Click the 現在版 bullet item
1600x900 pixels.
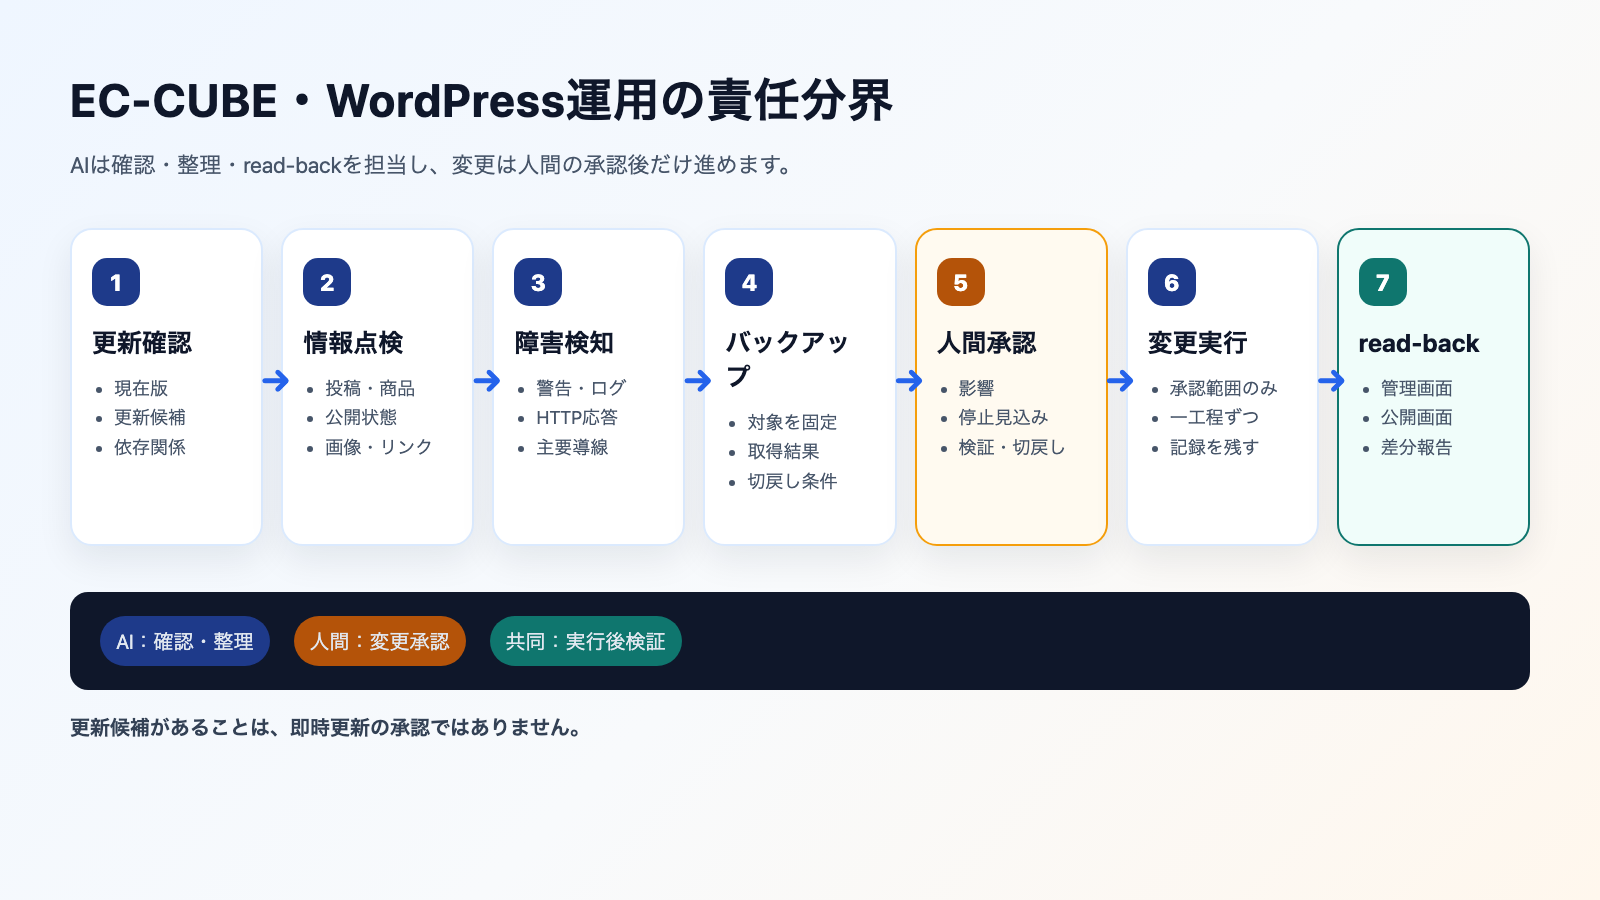tap(141, 388)
